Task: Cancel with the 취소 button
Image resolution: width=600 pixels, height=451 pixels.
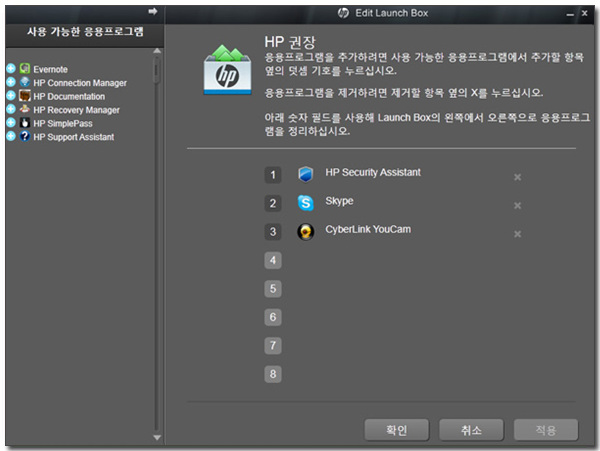Action: coord(471,430)
